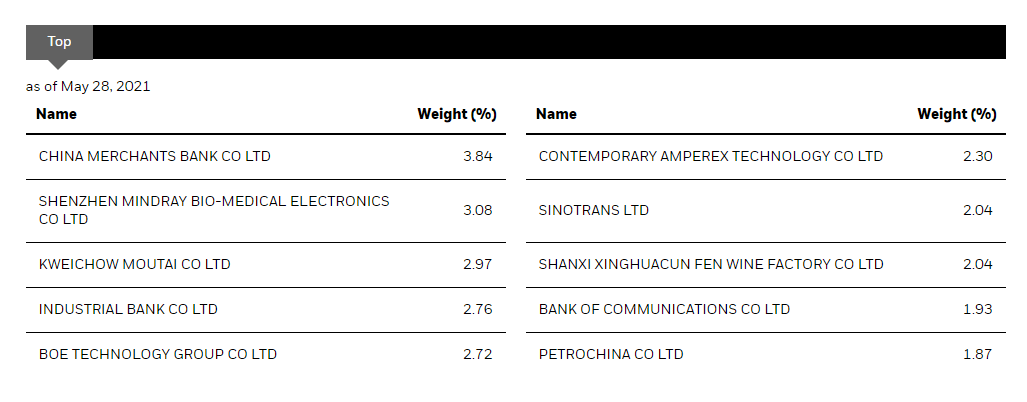The image size is (1027, 402).
Task: Click the 3.84 weight value
Action: tap(477, 156)
